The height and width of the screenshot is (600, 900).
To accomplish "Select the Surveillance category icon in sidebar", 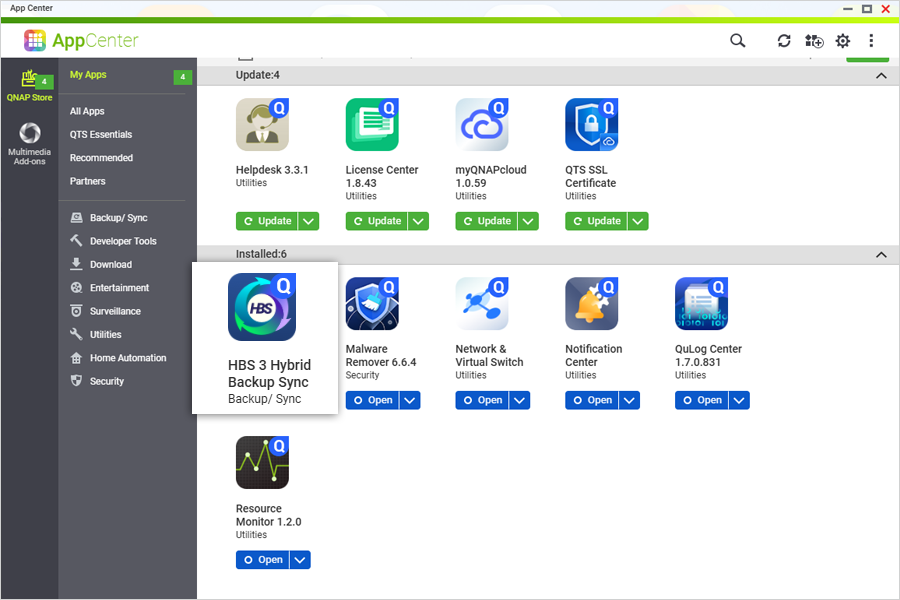I will click(x=76, y=311).
